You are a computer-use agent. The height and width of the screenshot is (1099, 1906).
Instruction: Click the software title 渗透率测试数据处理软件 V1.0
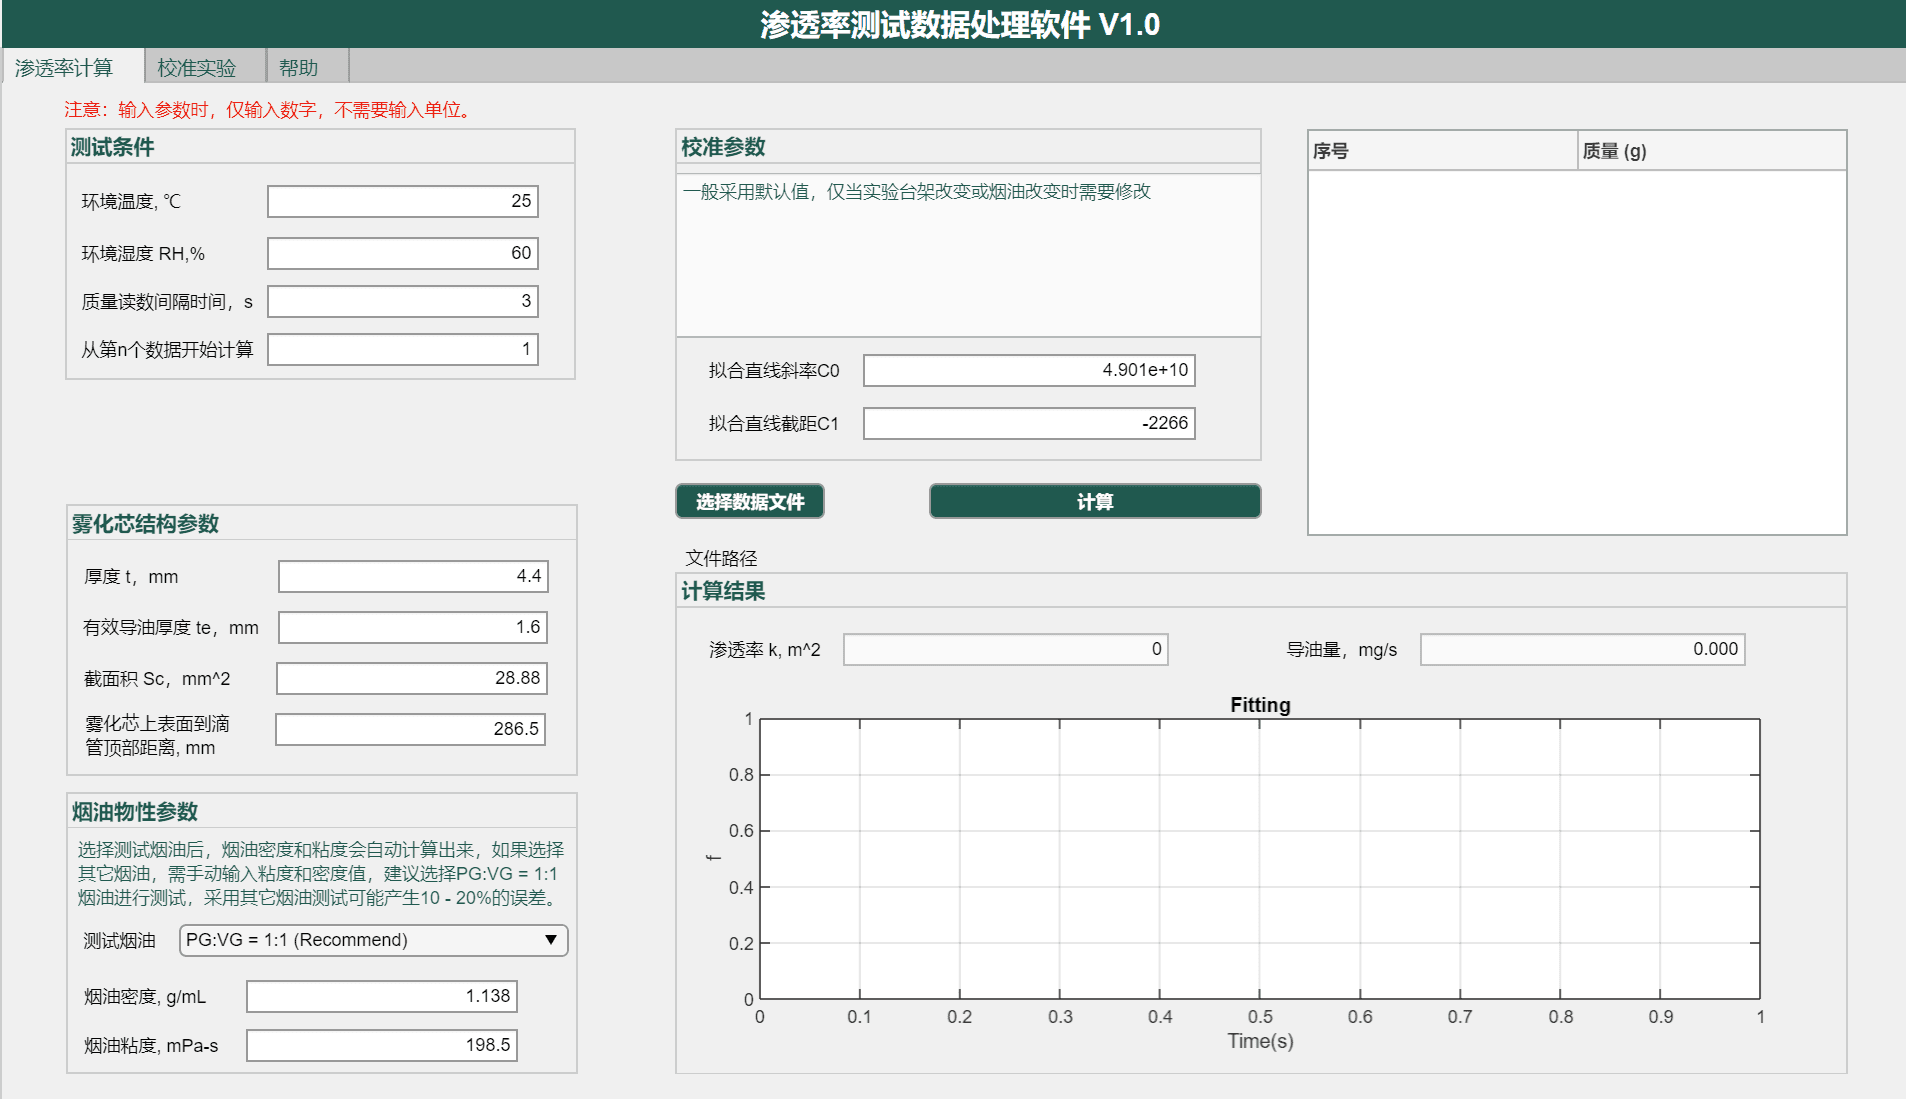(960, 24)
